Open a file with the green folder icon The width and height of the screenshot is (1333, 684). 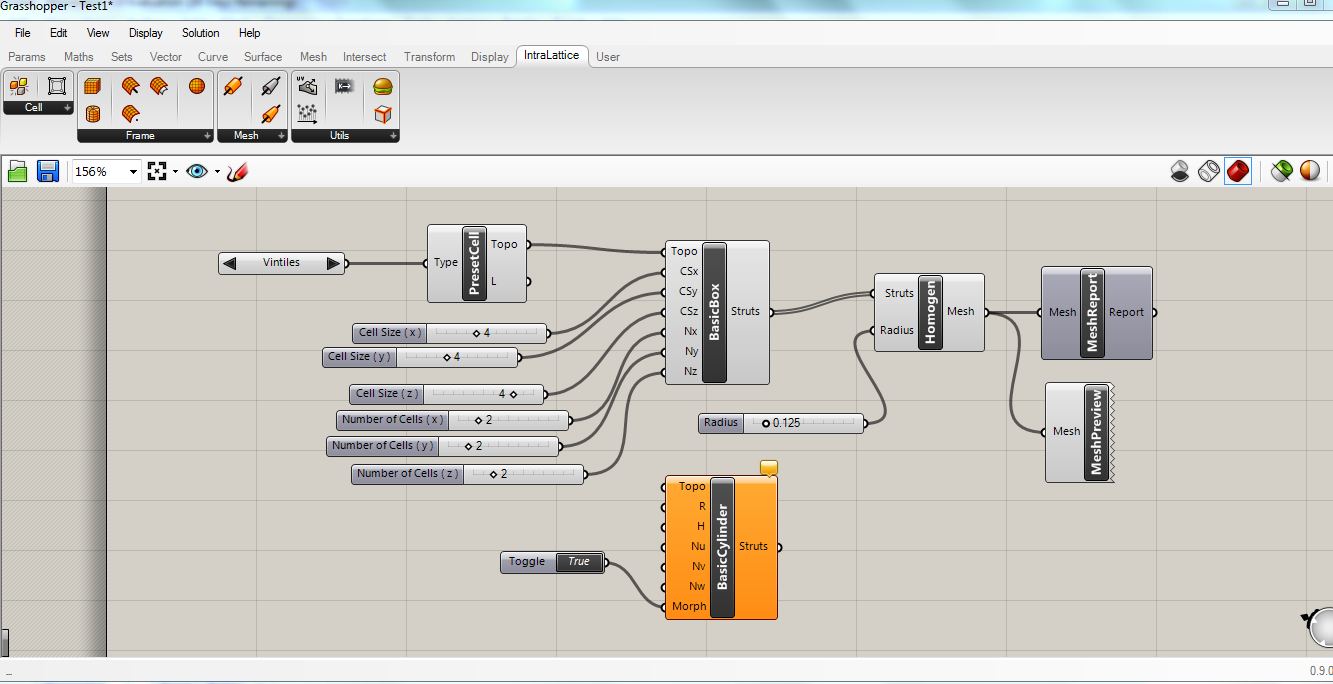pos(18,172)
